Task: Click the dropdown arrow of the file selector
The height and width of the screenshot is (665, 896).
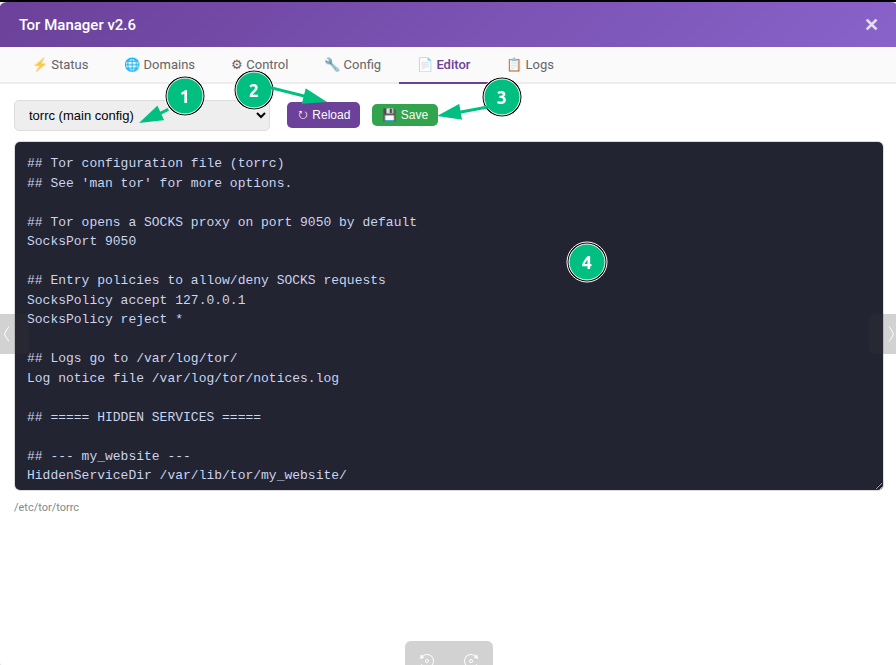Action: coord(261,115)
